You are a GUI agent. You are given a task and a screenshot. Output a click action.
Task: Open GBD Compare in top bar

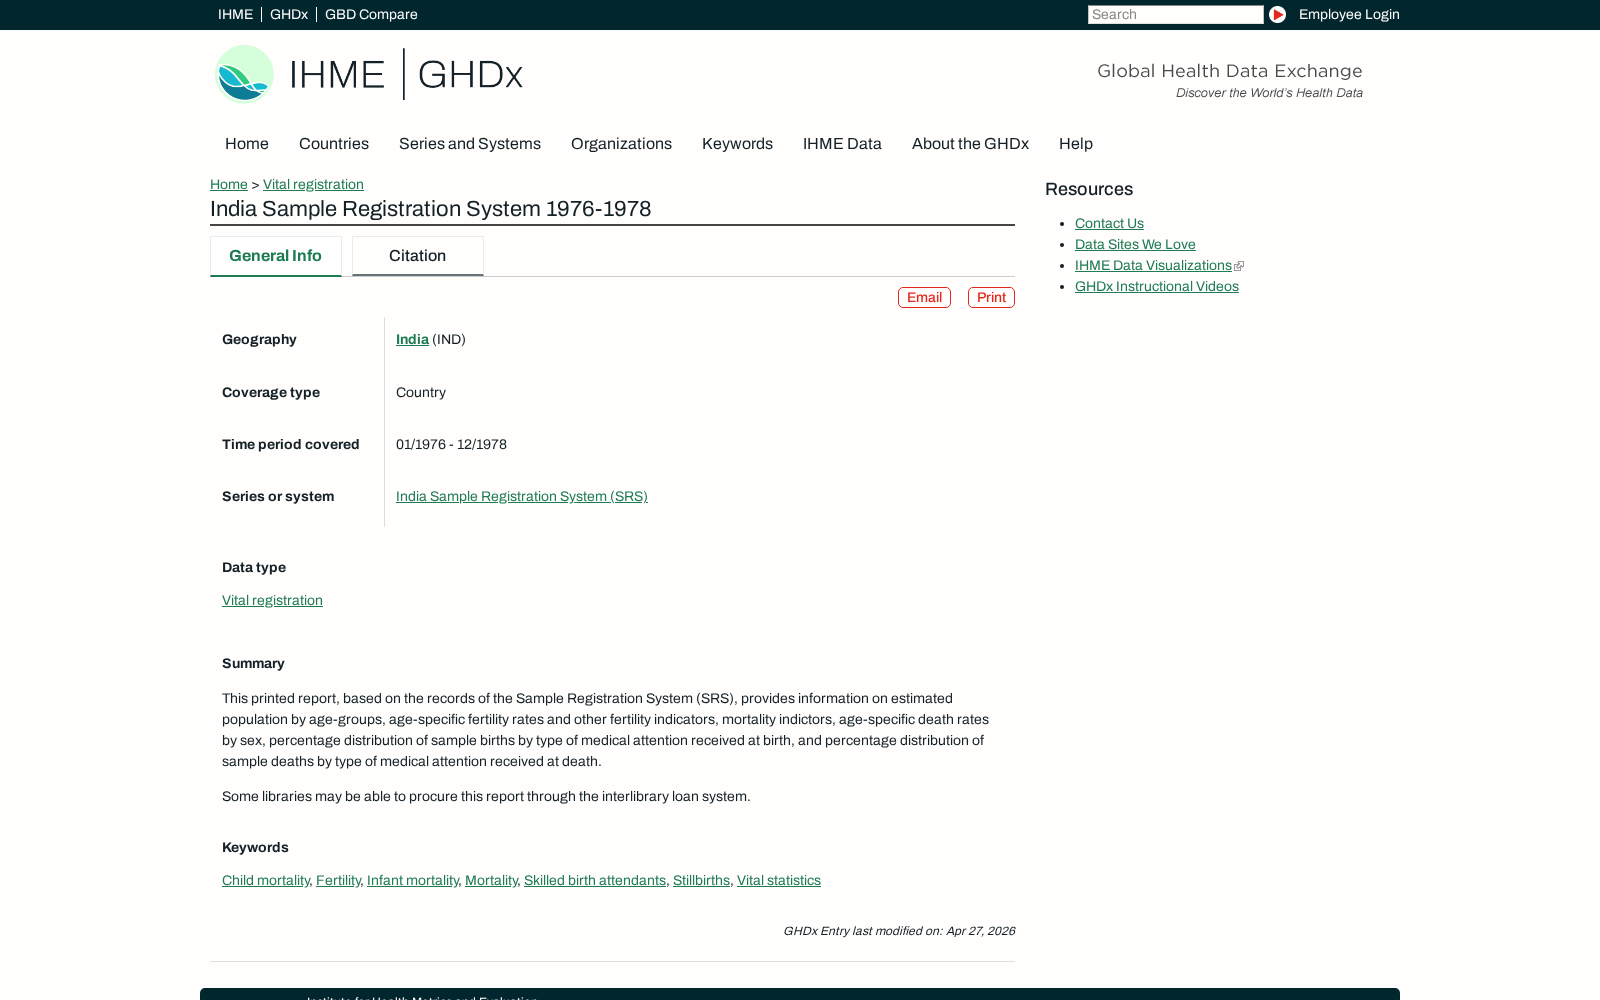(371, 15)
